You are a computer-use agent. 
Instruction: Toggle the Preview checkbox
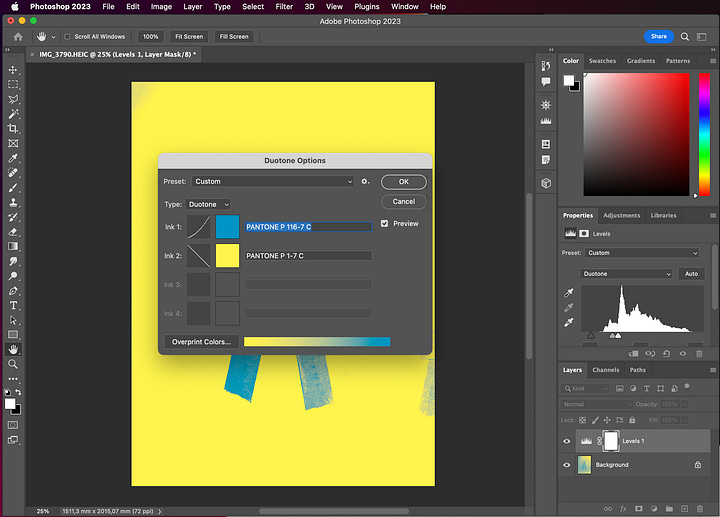tap(384, 224)
